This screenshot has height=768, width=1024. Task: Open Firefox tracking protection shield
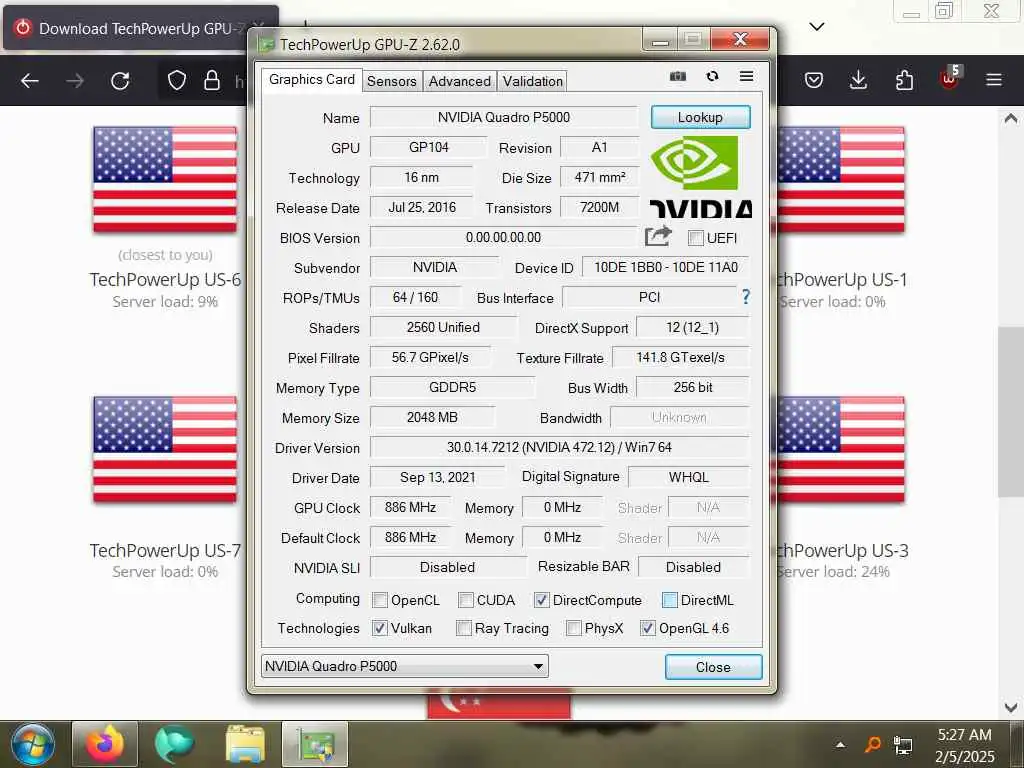click(x=177, y=81)
